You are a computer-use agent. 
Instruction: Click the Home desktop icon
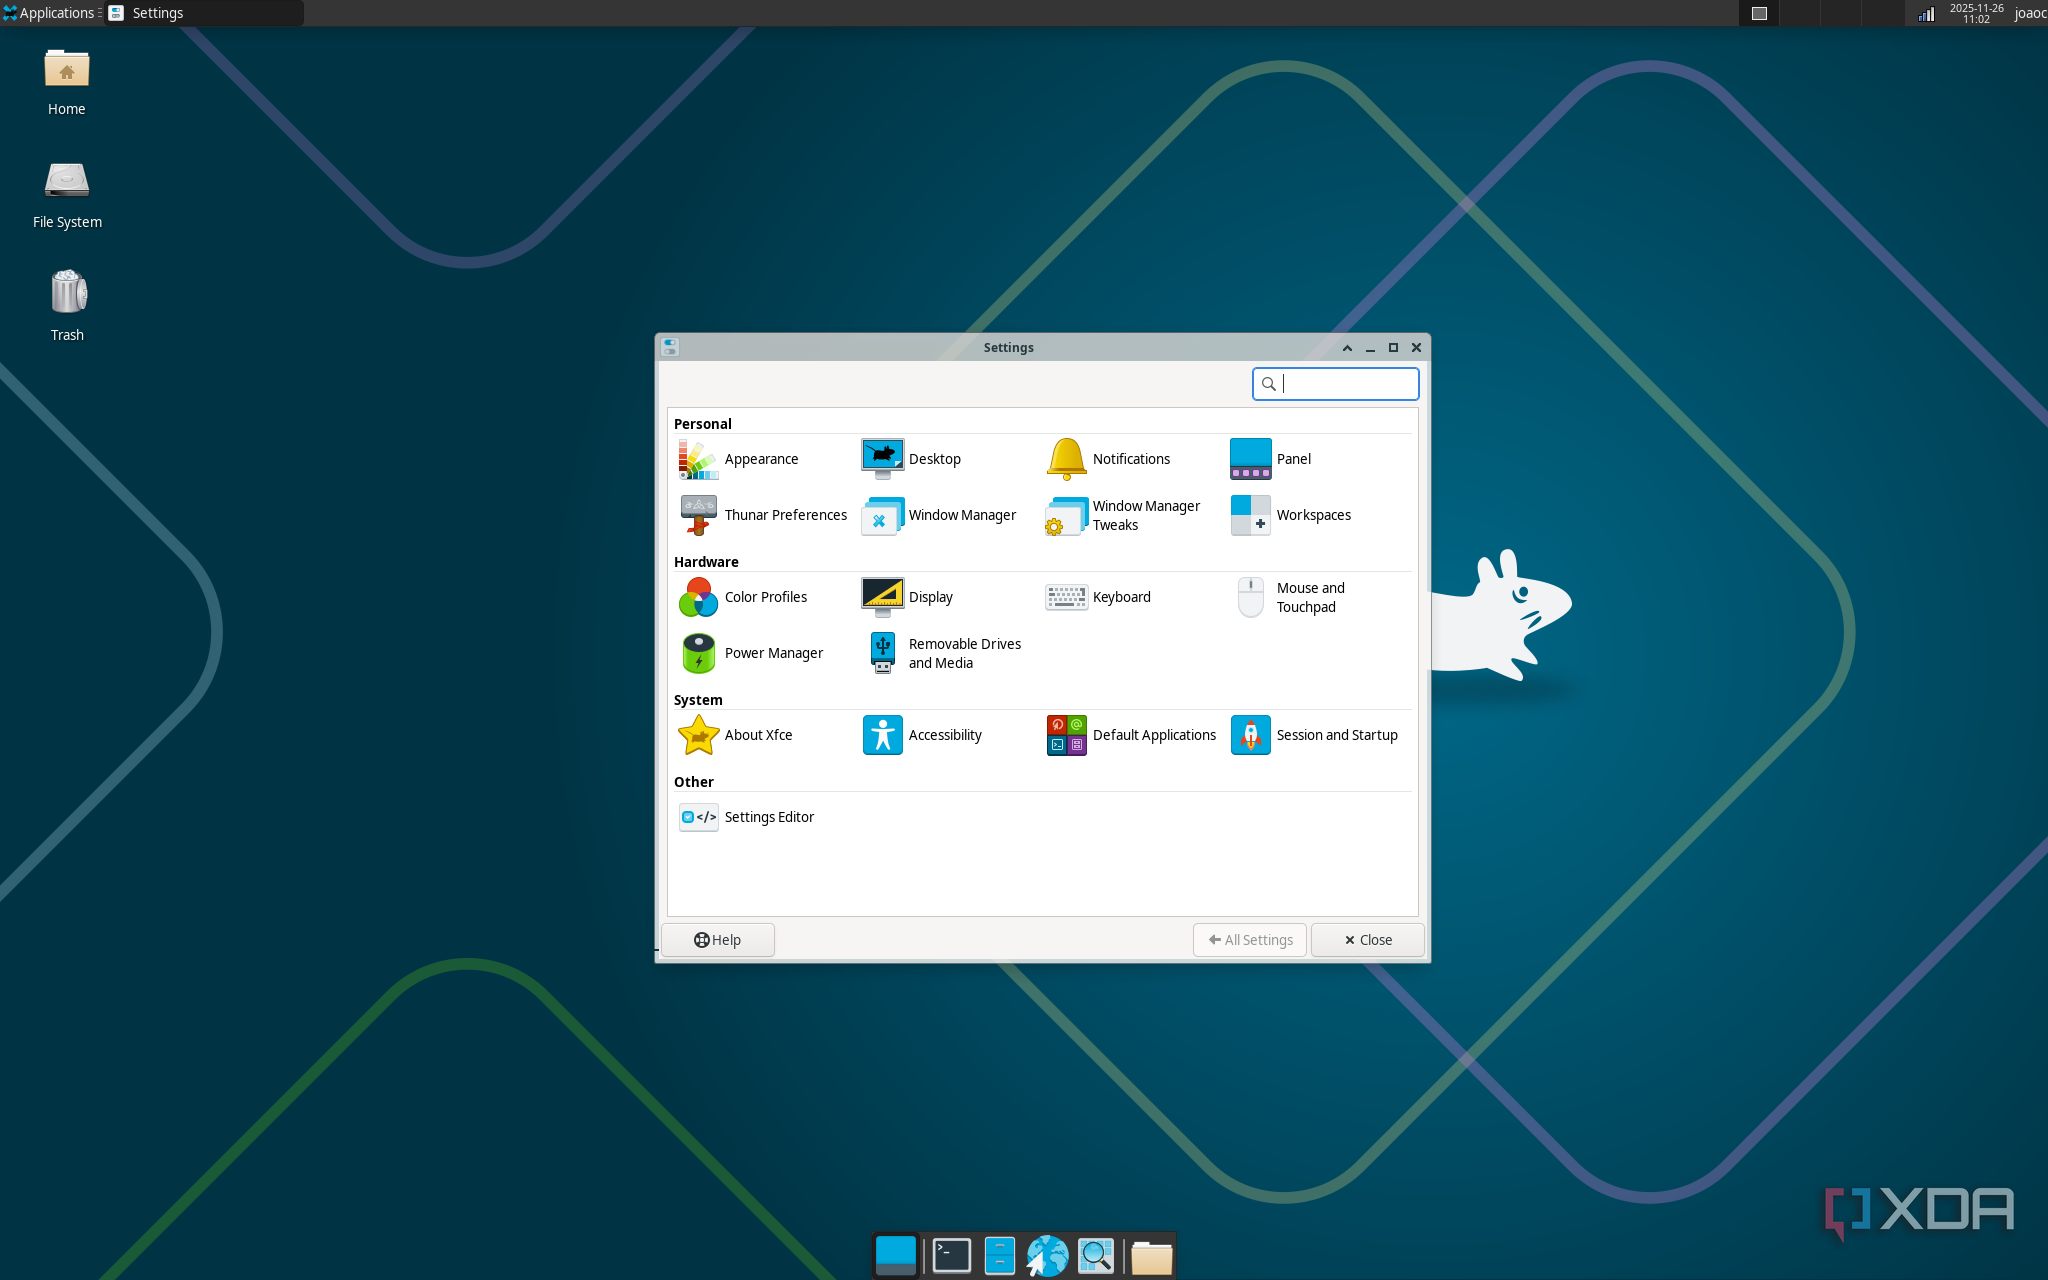point(67,83)
